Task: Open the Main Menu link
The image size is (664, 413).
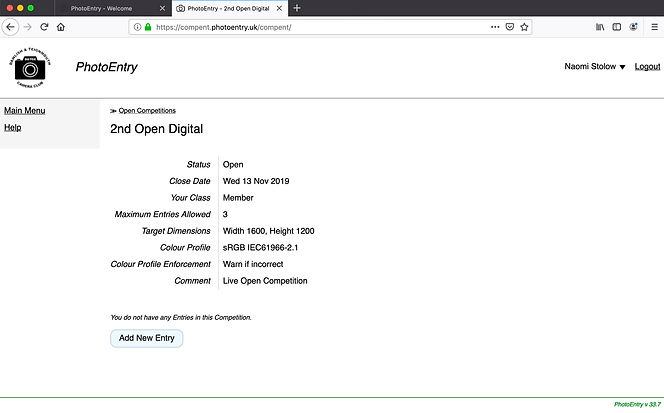Action: click(25, 111)
